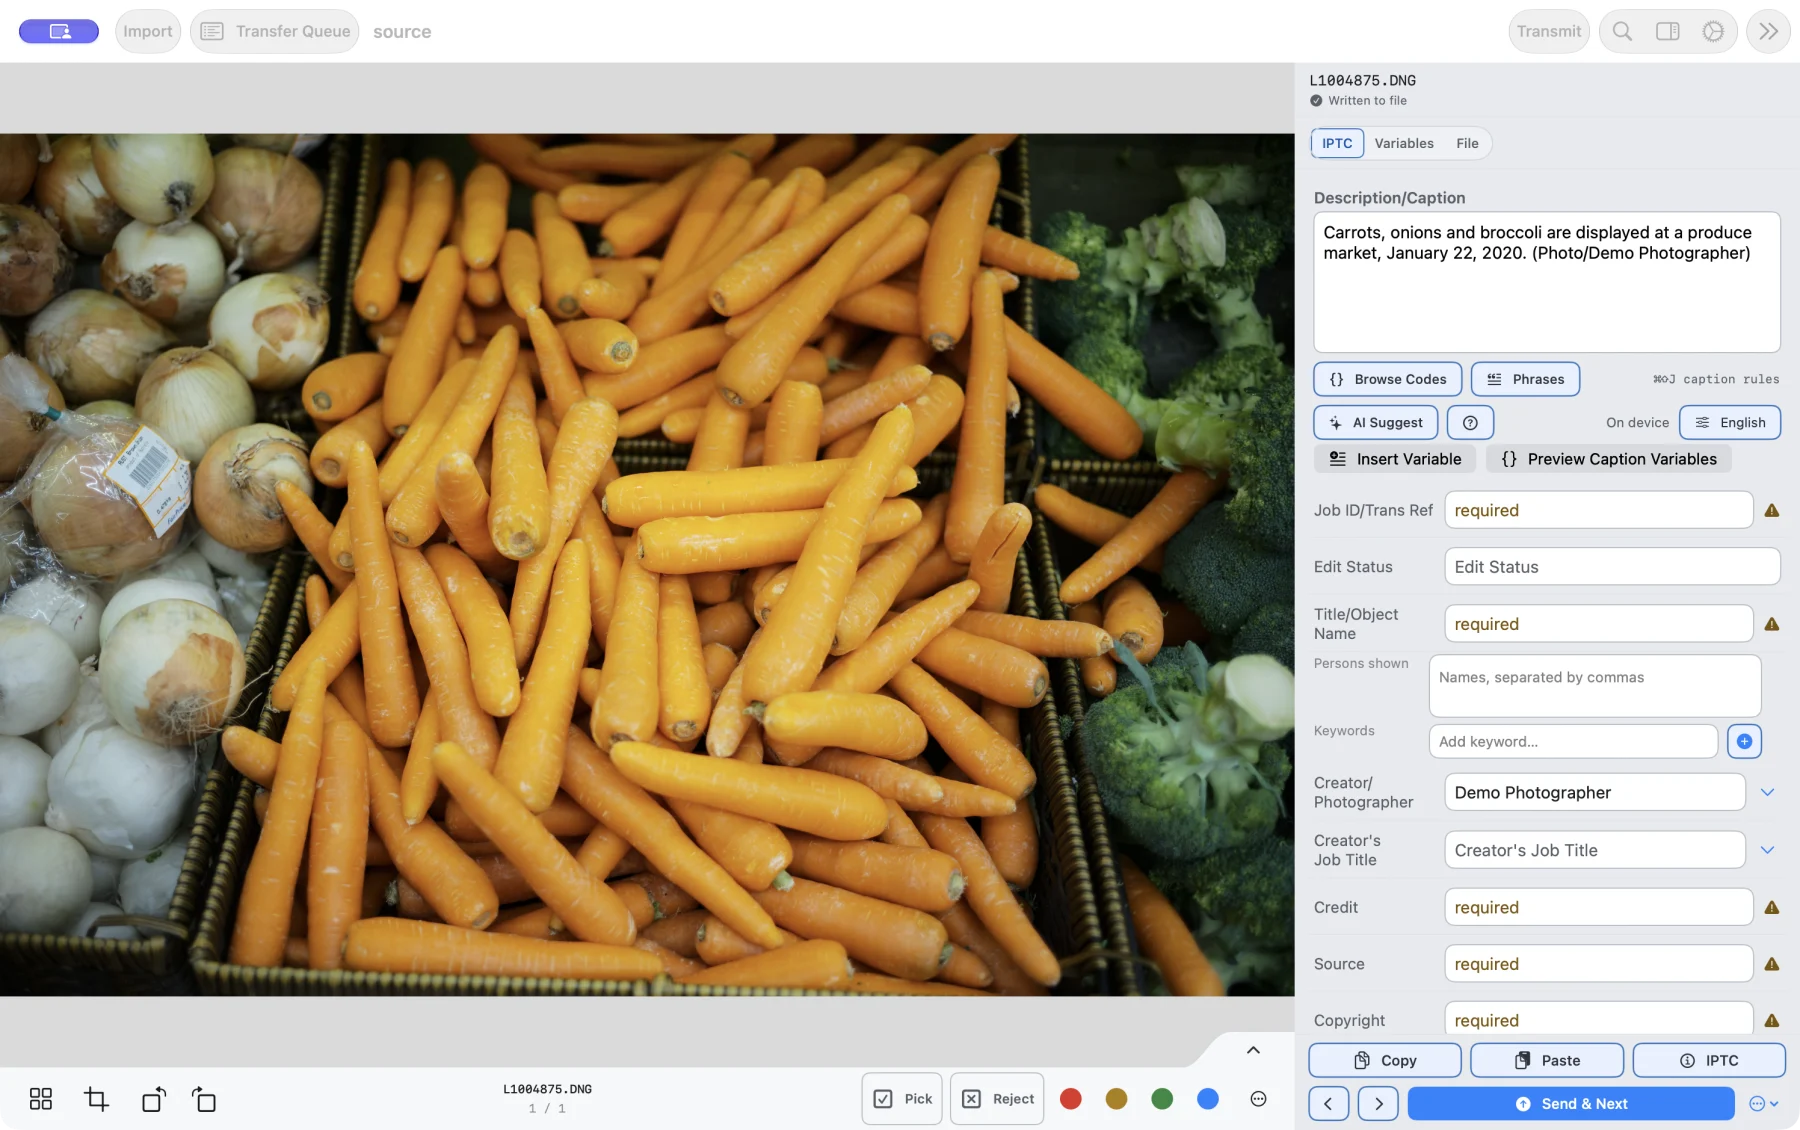Open English language selector

(1730, 422)
